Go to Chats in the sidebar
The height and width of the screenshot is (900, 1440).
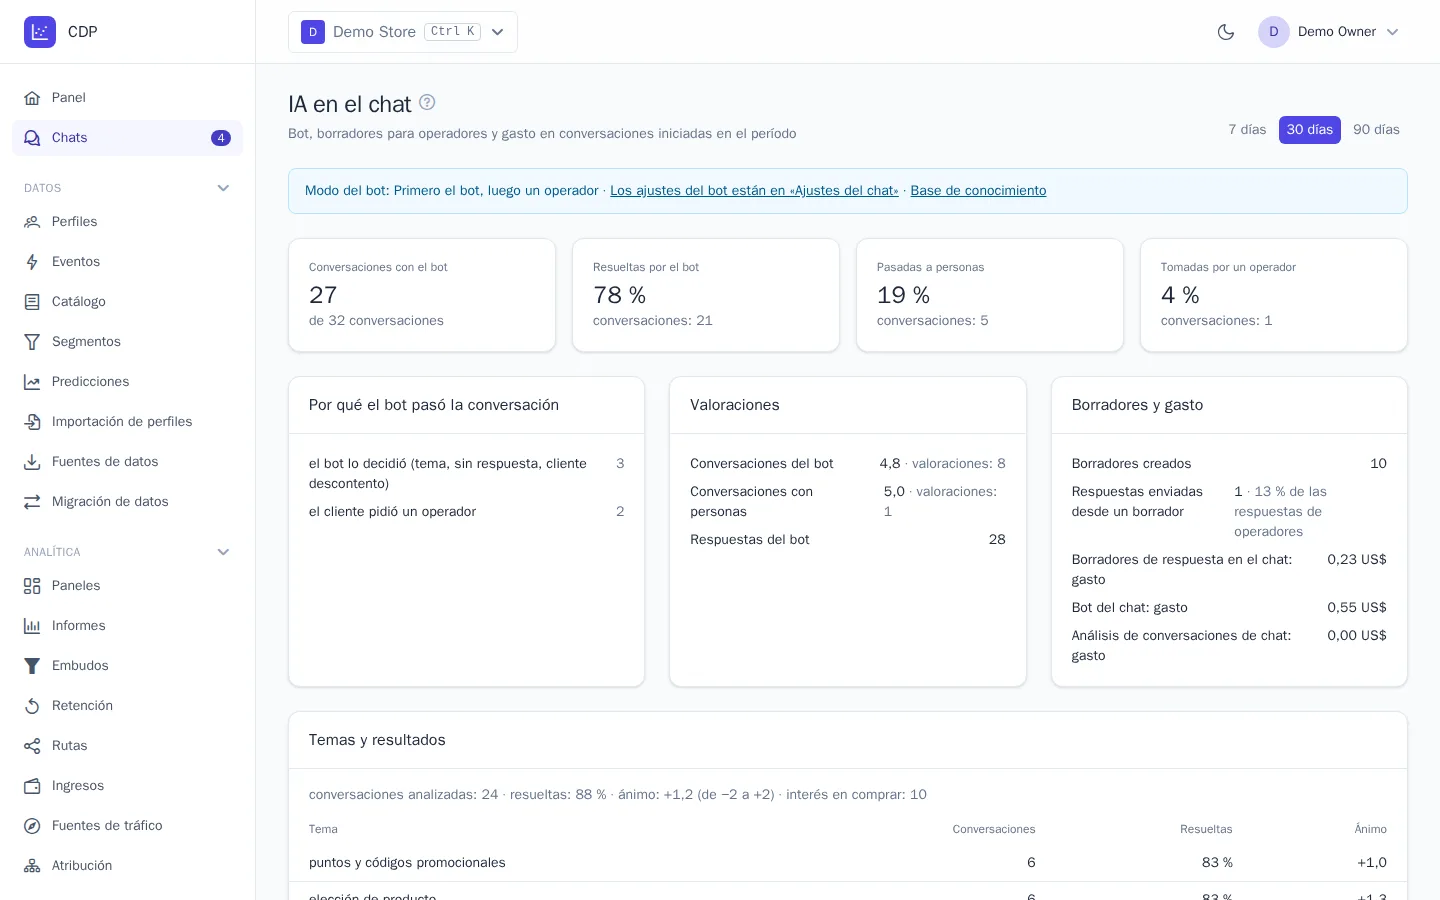coord(127,138)
